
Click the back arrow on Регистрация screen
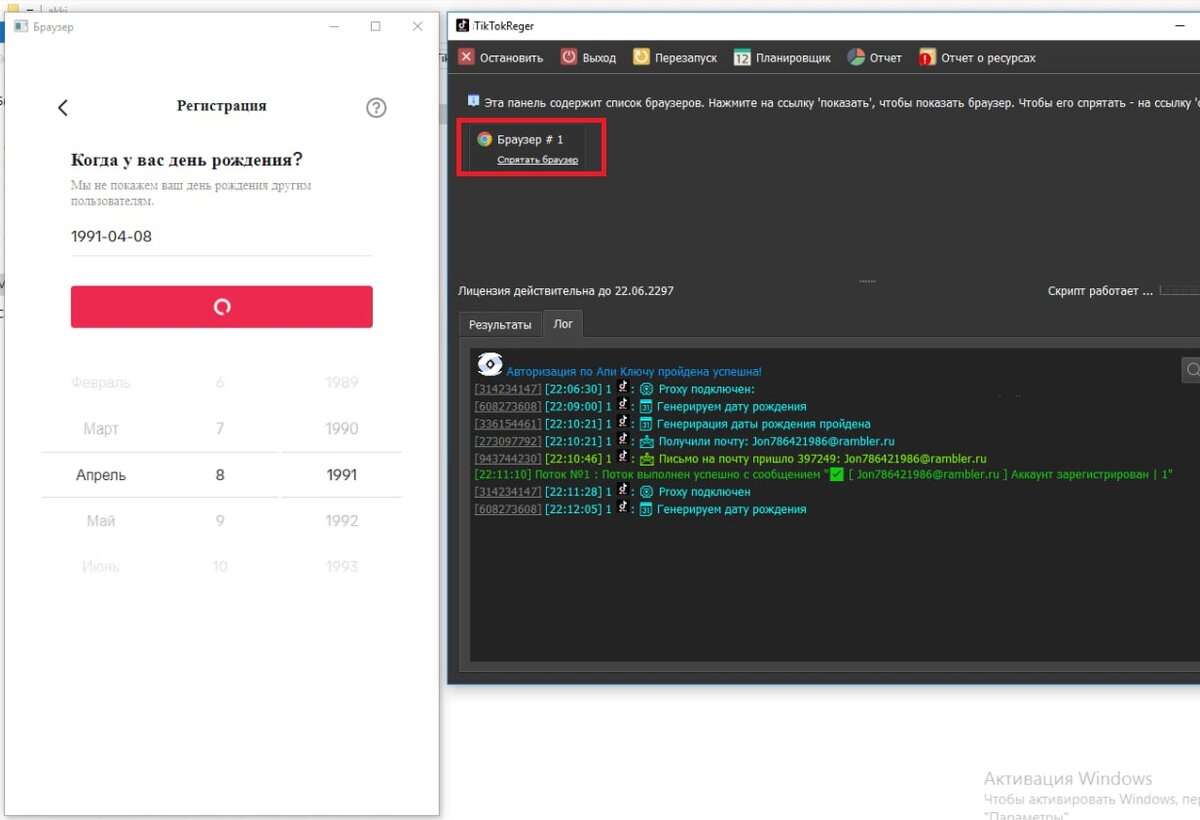point(63,107)
